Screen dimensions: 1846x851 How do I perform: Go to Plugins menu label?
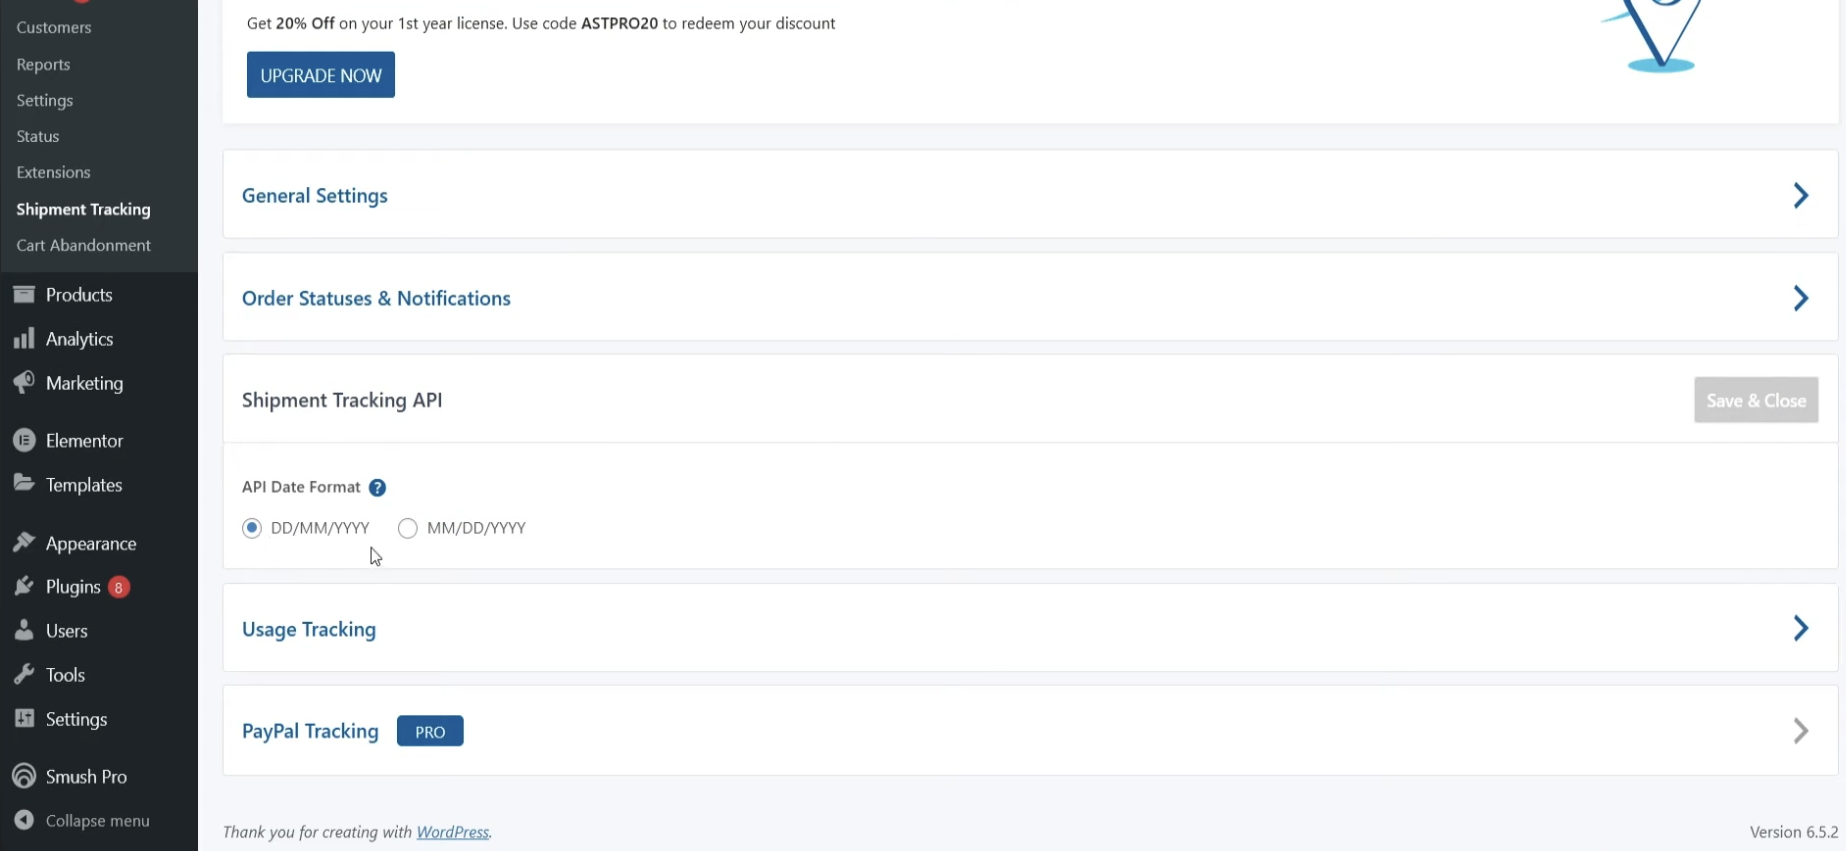(73, 587)
